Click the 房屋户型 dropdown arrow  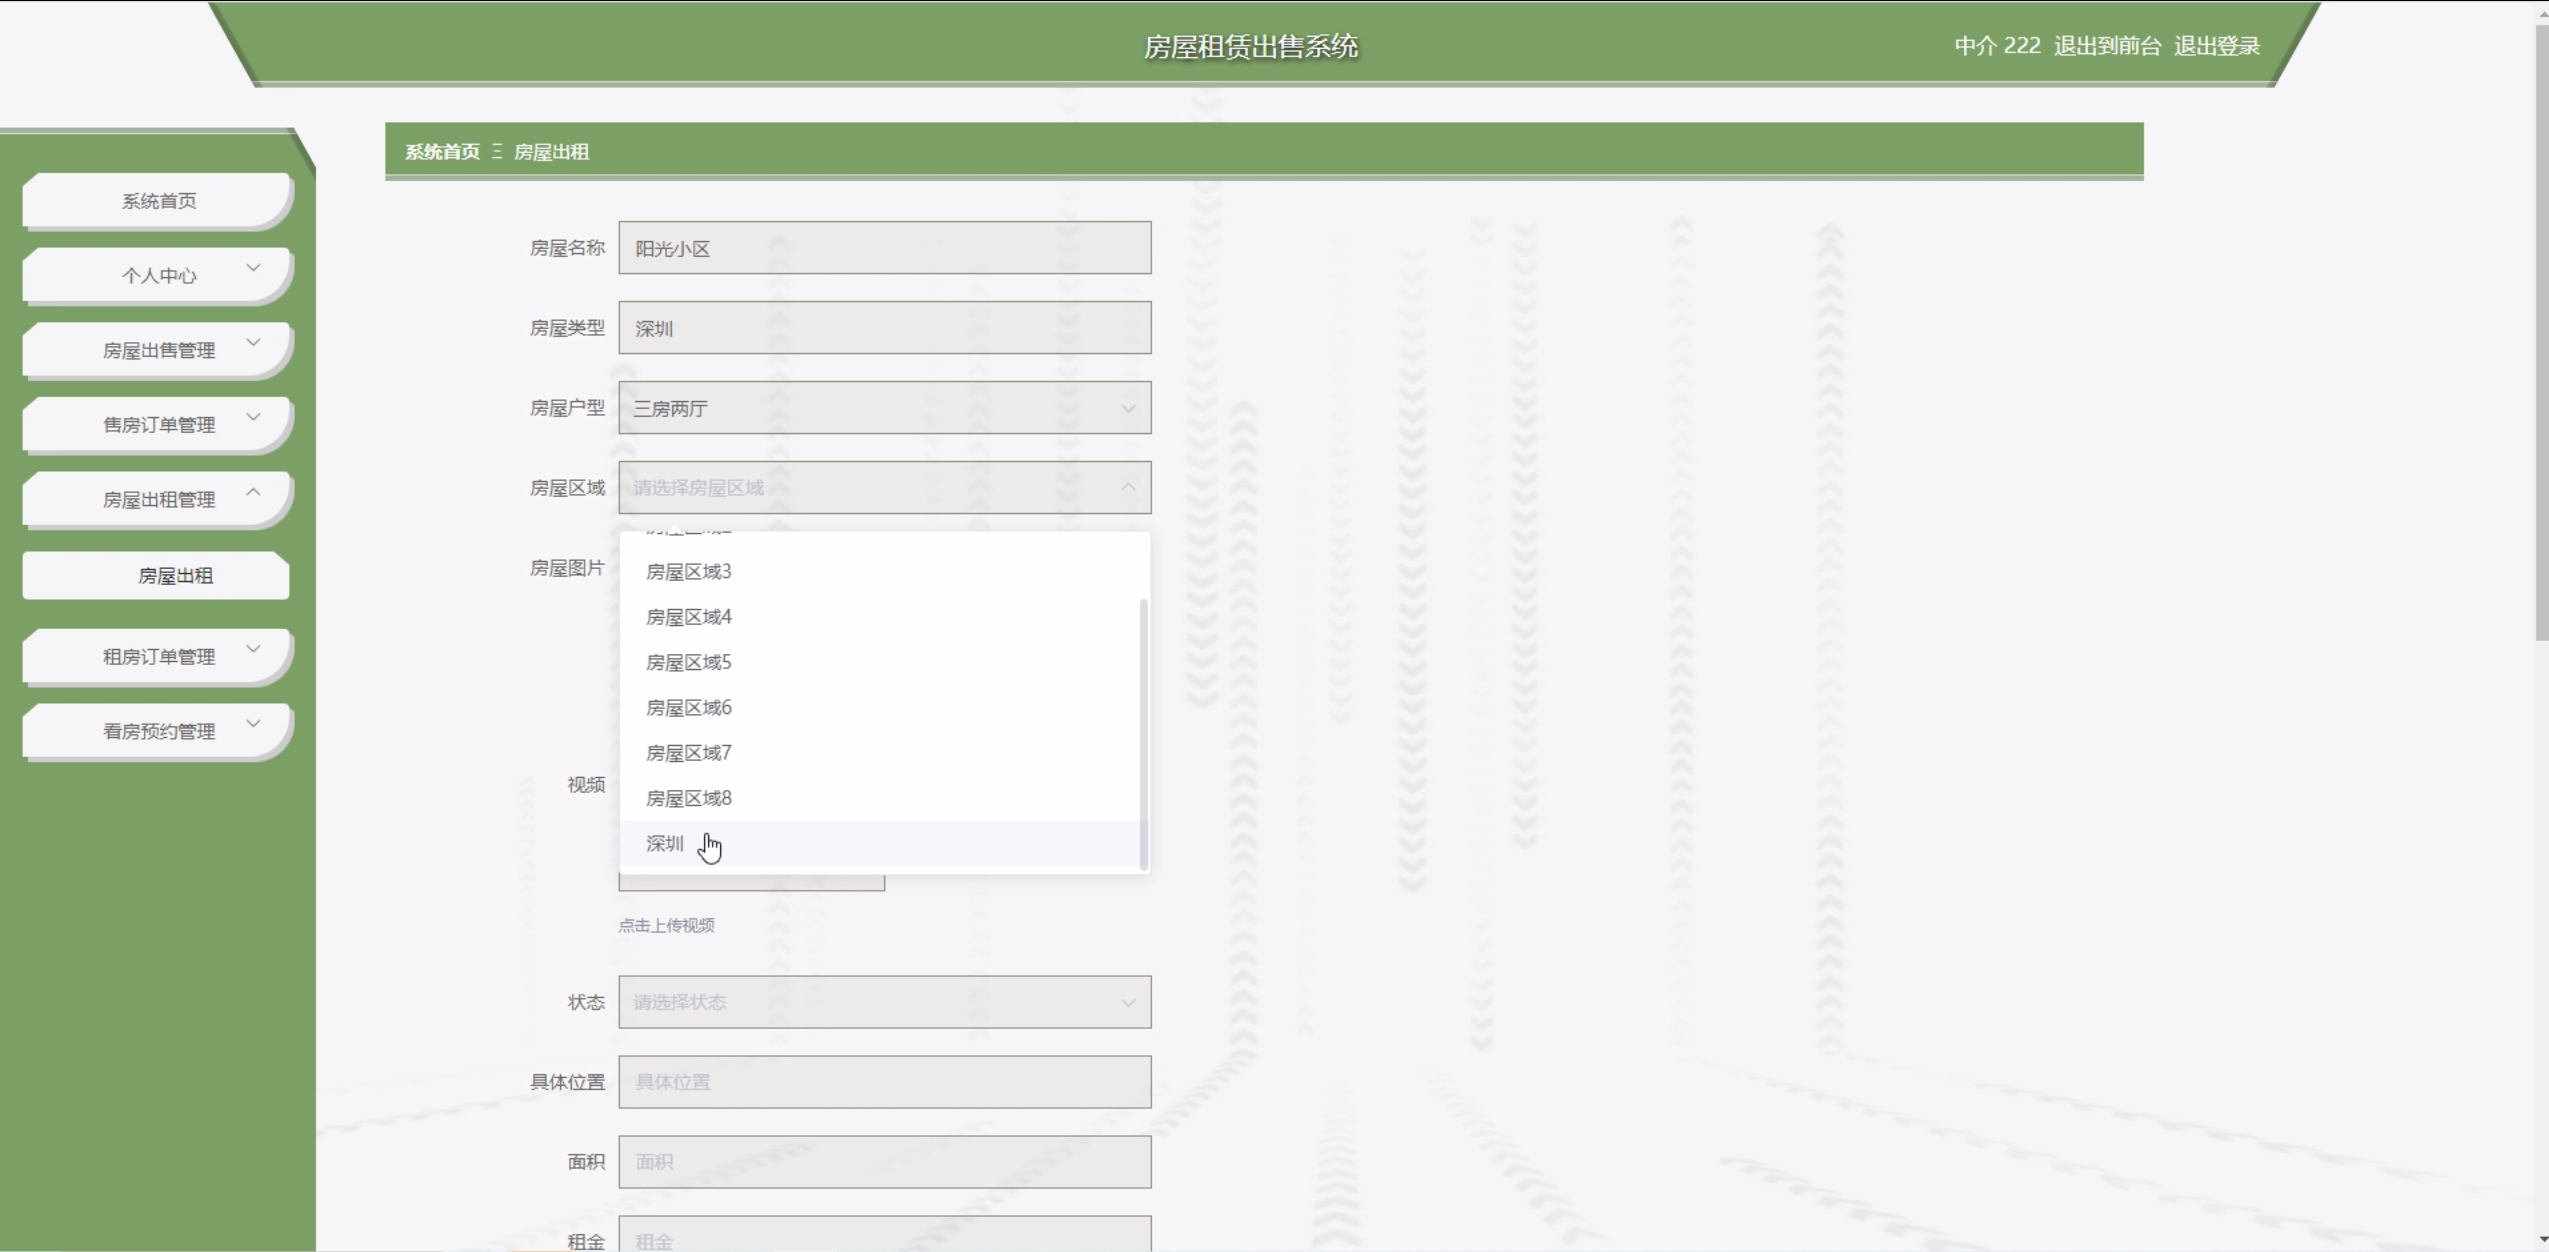(x=1127, y=409)
